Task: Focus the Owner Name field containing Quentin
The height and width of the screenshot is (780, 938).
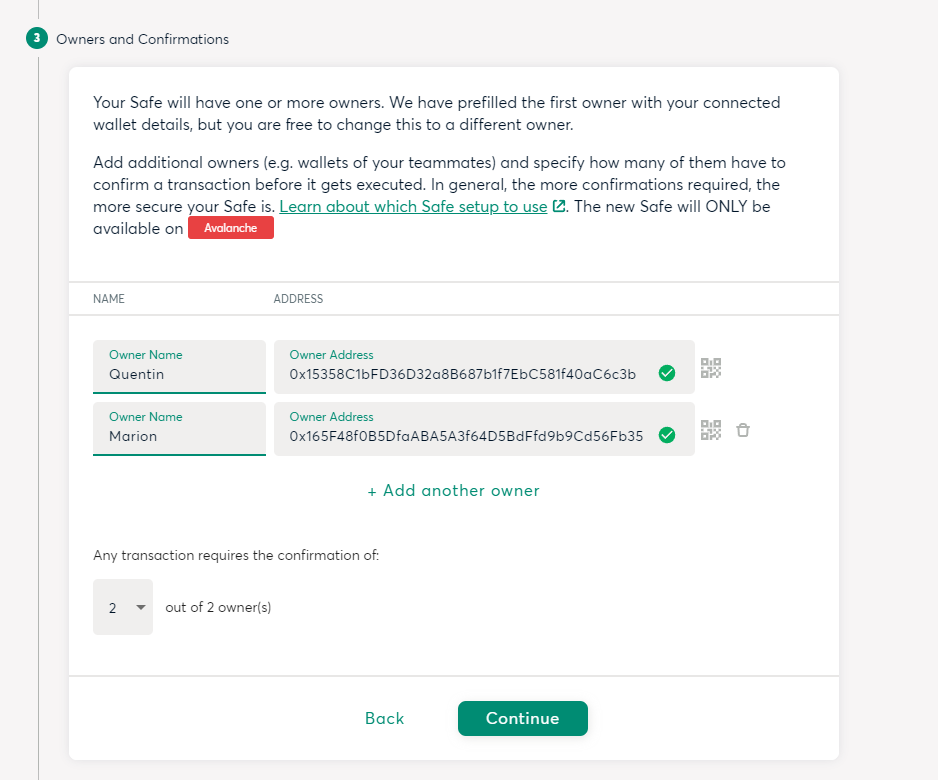Action: (x=179, y=374)
